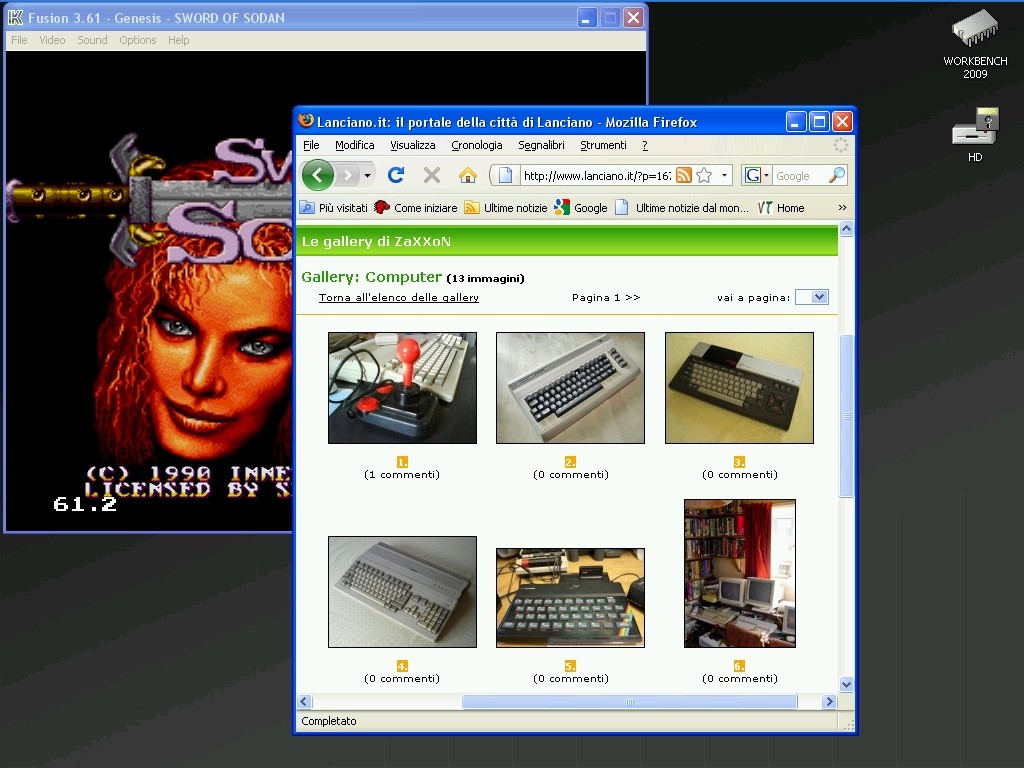Open Help menu in Fusion window
The height and width of the screenshot is (768, 1024).
pyautogui.click(x=178, y=40)
